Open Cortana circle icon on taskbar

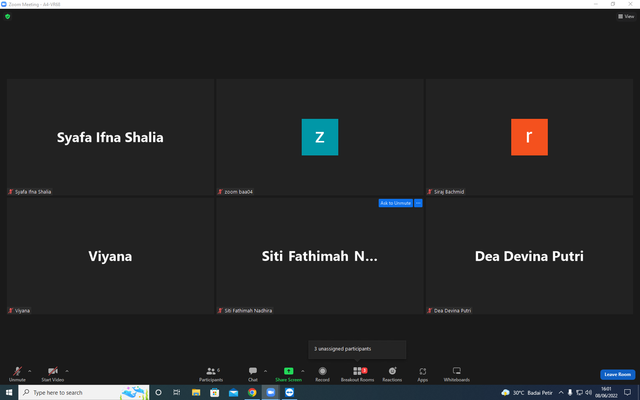(x=158, y=392)
